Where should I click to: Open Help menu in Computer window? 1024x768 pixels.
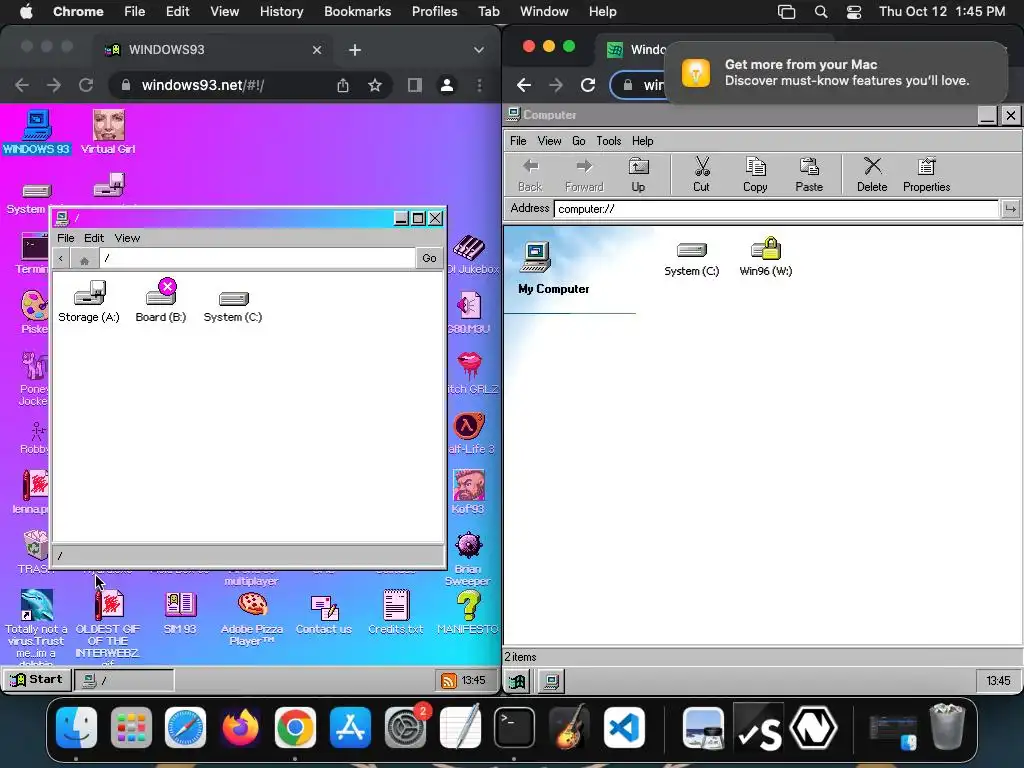click(x=643, y=141)
